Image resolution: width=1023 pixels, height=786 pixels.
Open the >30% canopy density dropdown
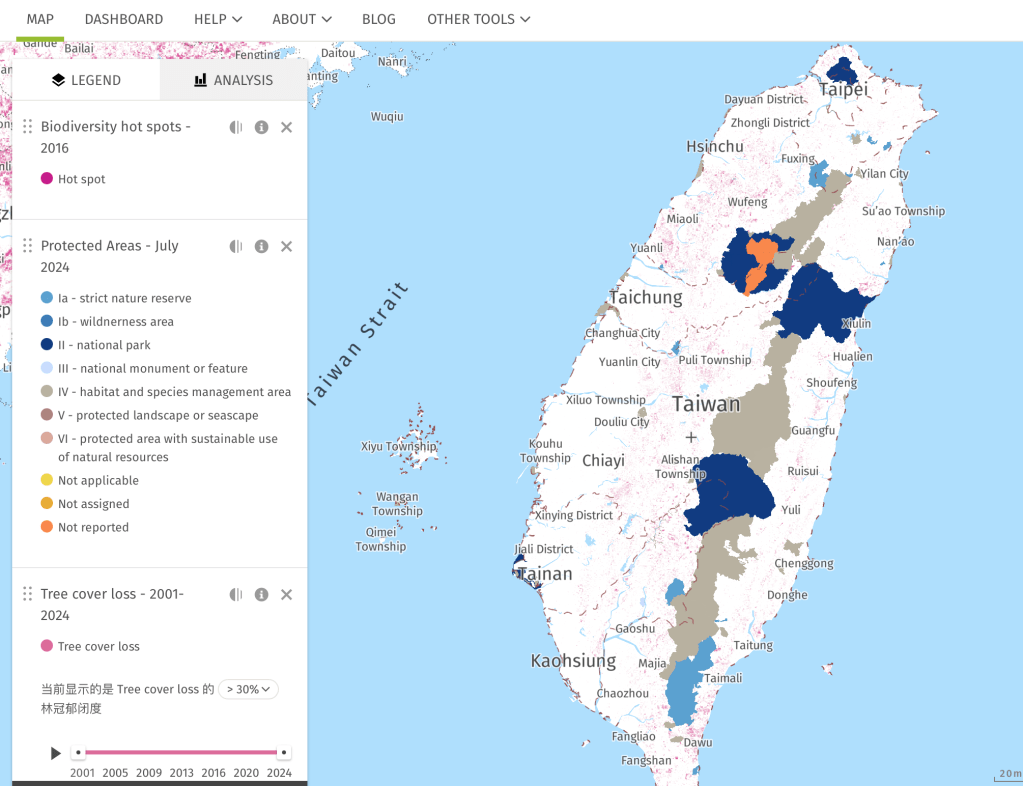(x=248, y=689)
